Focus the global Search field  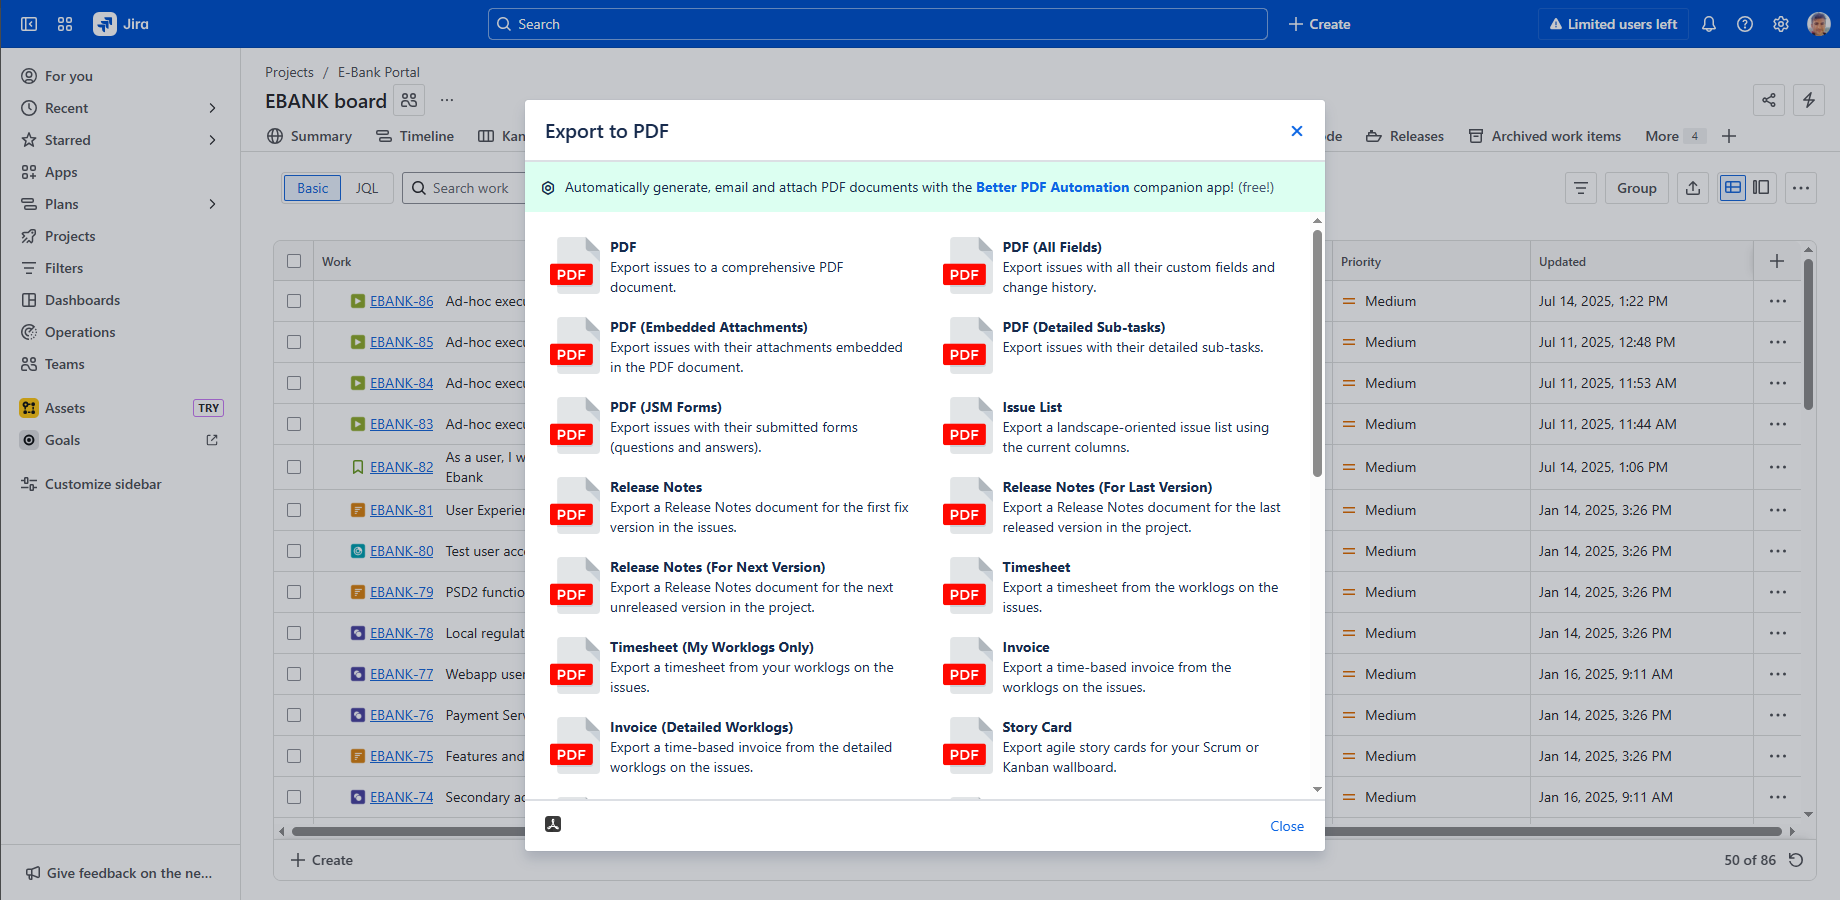pos(878,24)
